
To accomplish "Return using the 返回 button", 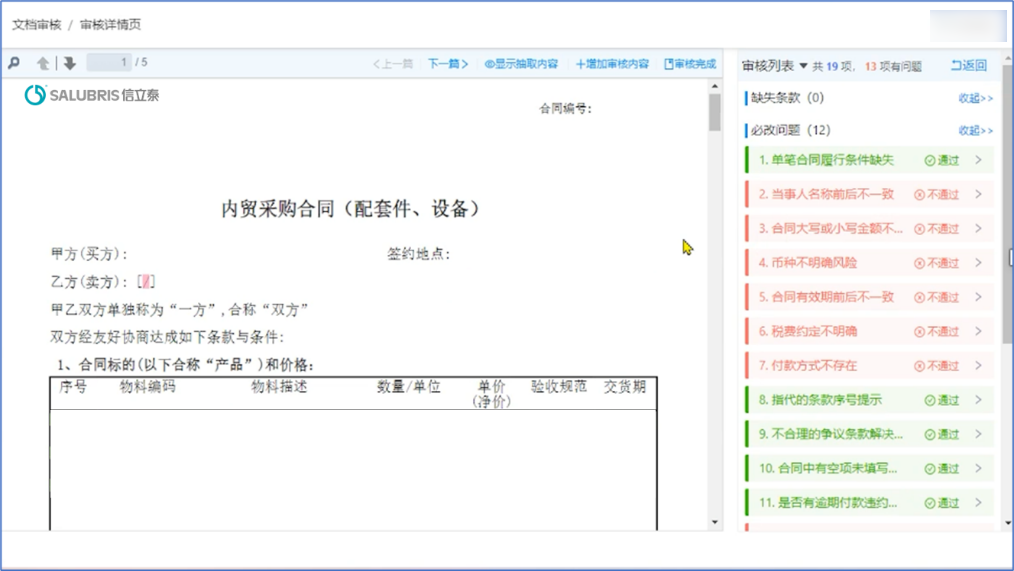I will pos(969,65).
